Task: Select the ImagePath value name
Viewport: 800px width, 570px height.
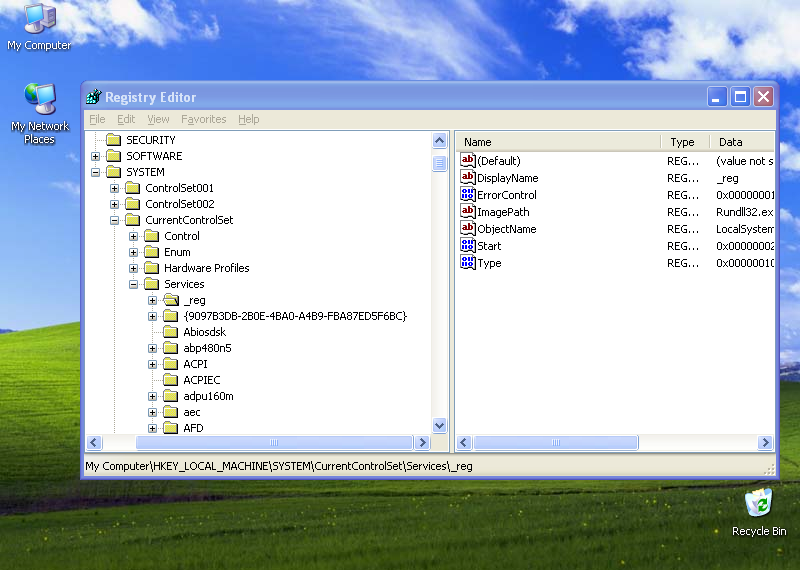Action: click(x=503, y=212)
